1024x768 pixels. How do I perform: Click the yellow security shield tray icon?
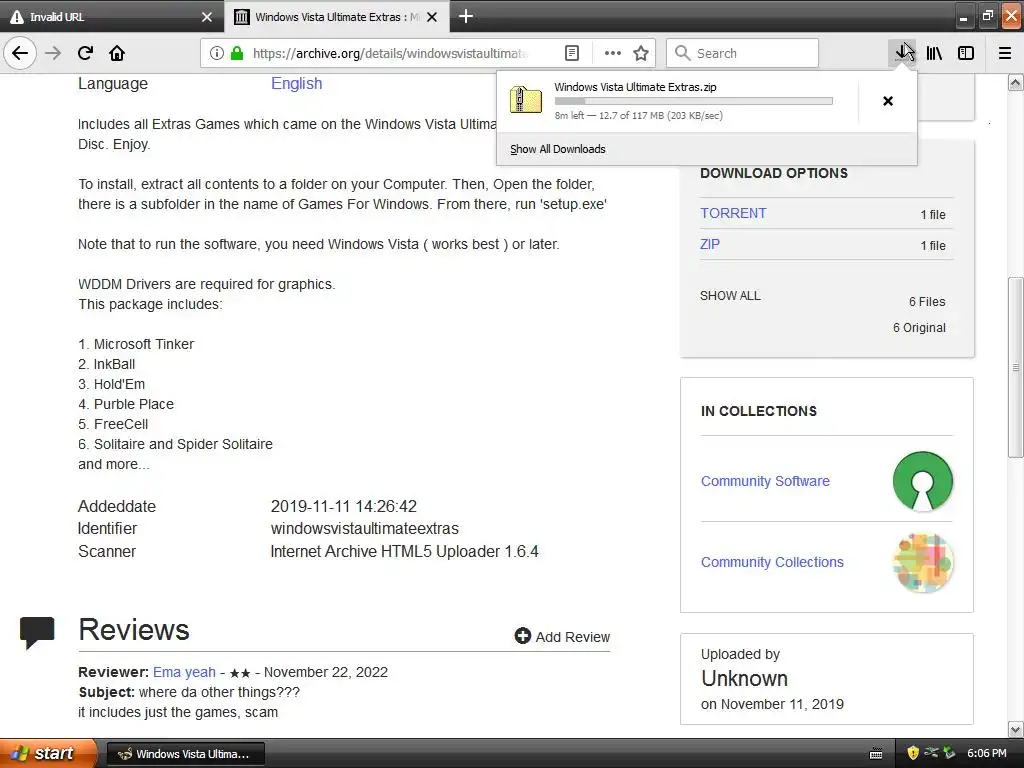tap(913, 753)
